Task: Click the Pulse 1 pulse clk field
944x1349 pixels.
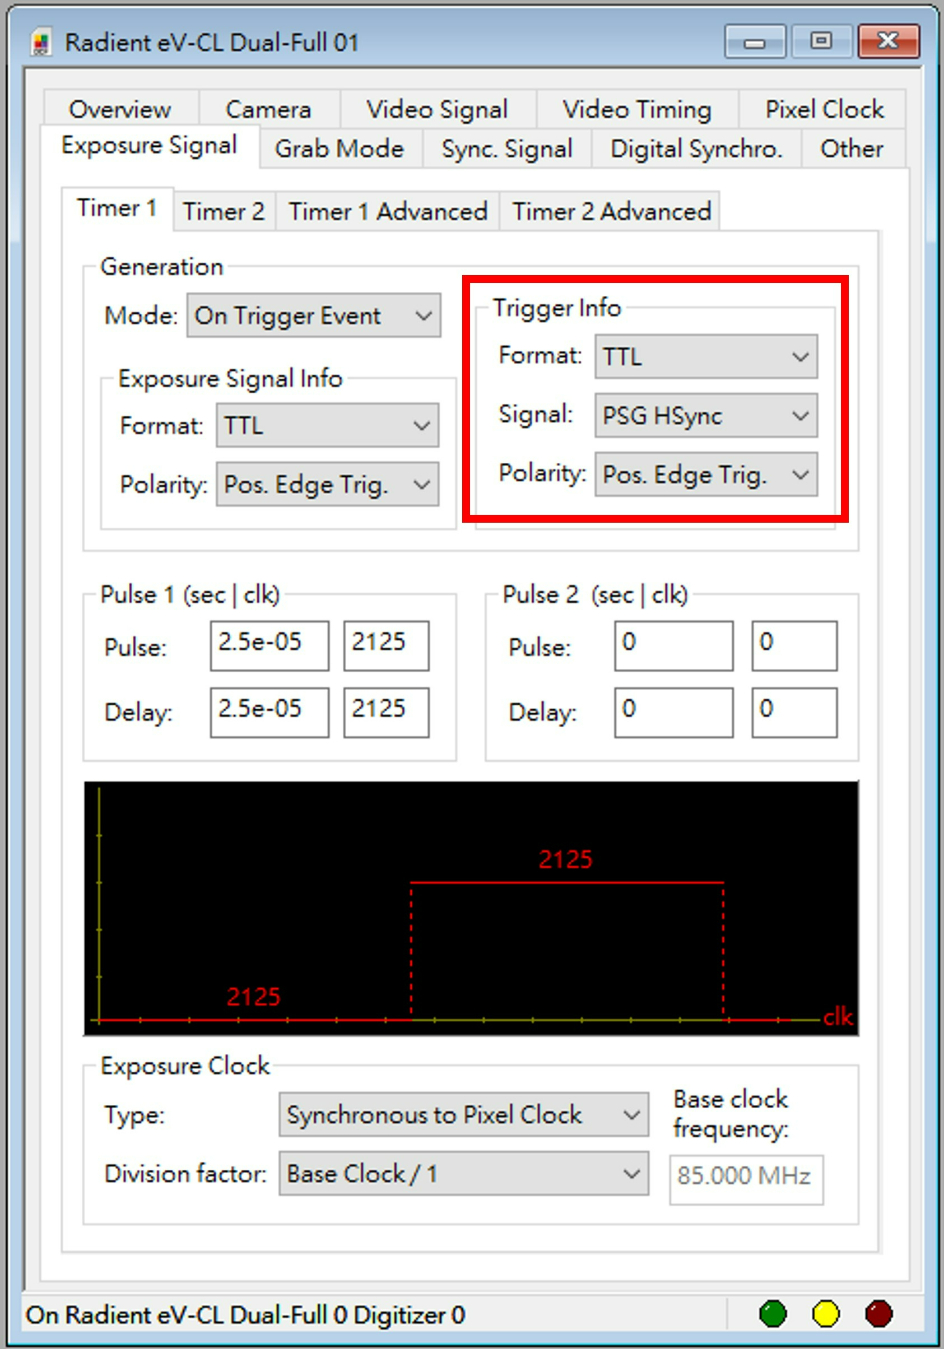Action: tap(386, 646)
